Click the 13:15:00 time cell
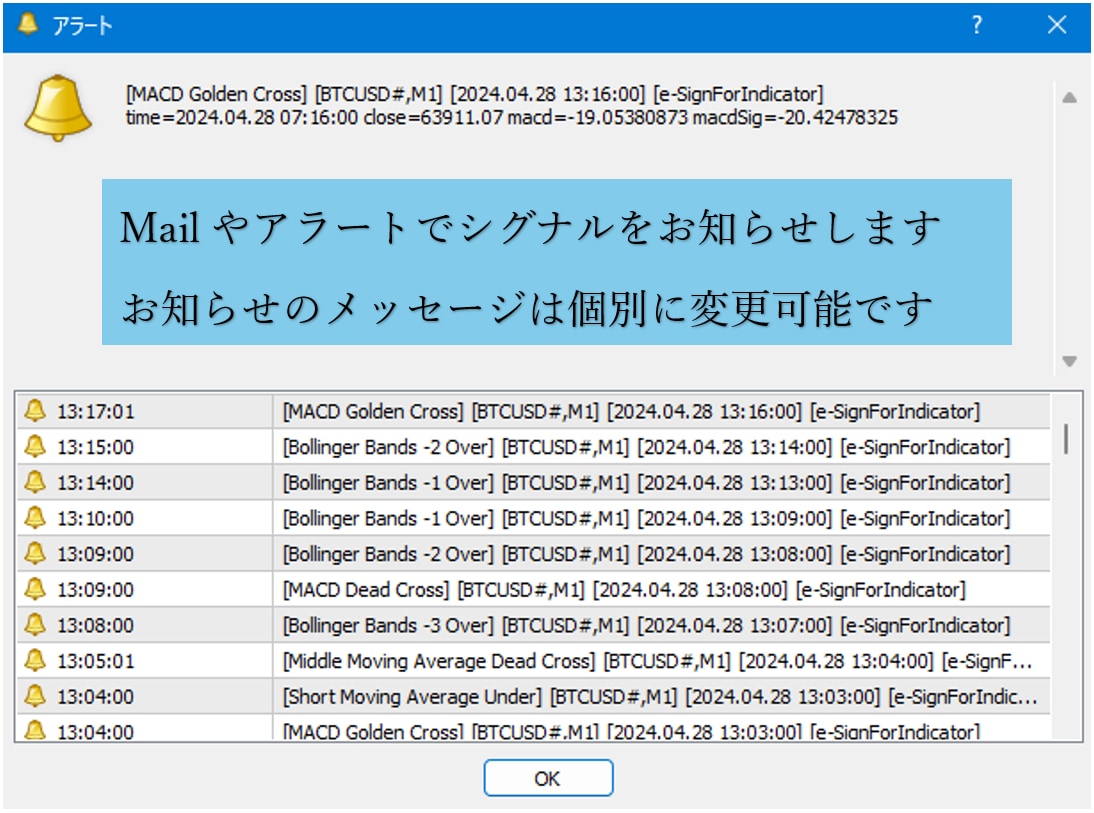Image resolution: width=1094 pixels, height=813 pixels. (96, 447)
